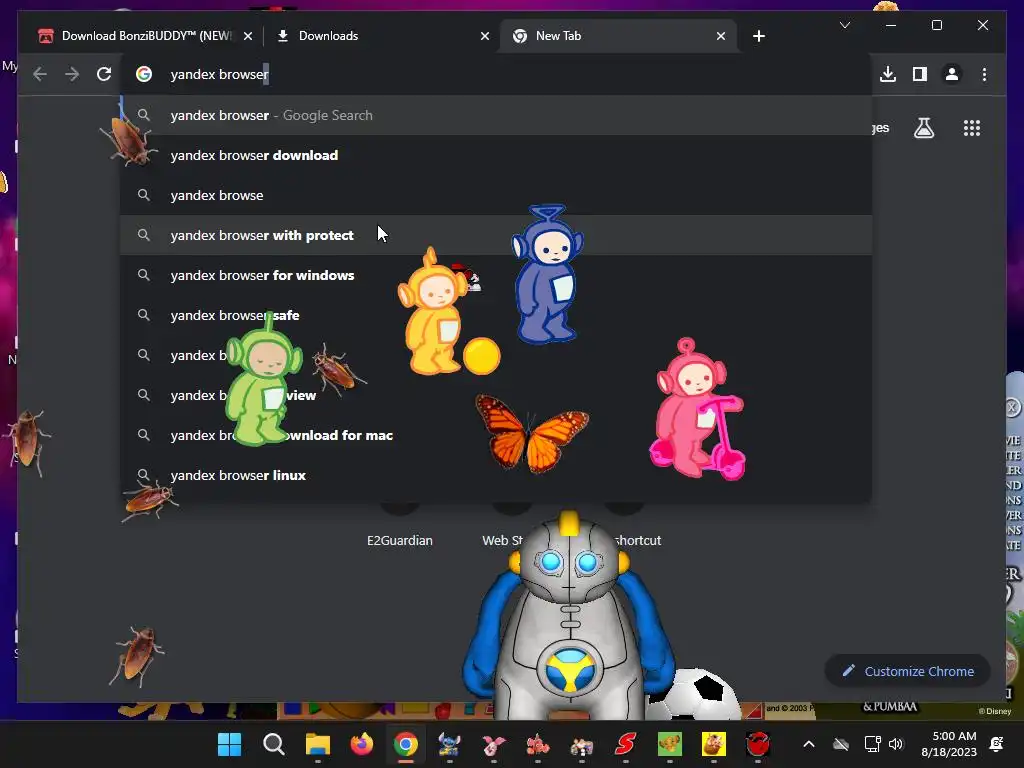
Task: Open a new tab with plus button
Action: (x=758, y=37)
